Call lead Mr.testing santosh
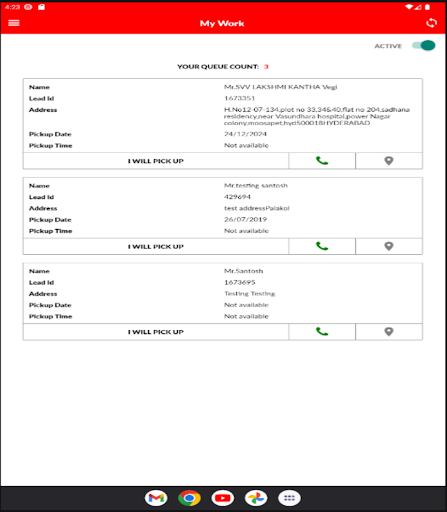447x512 pixels. (322, 246)
